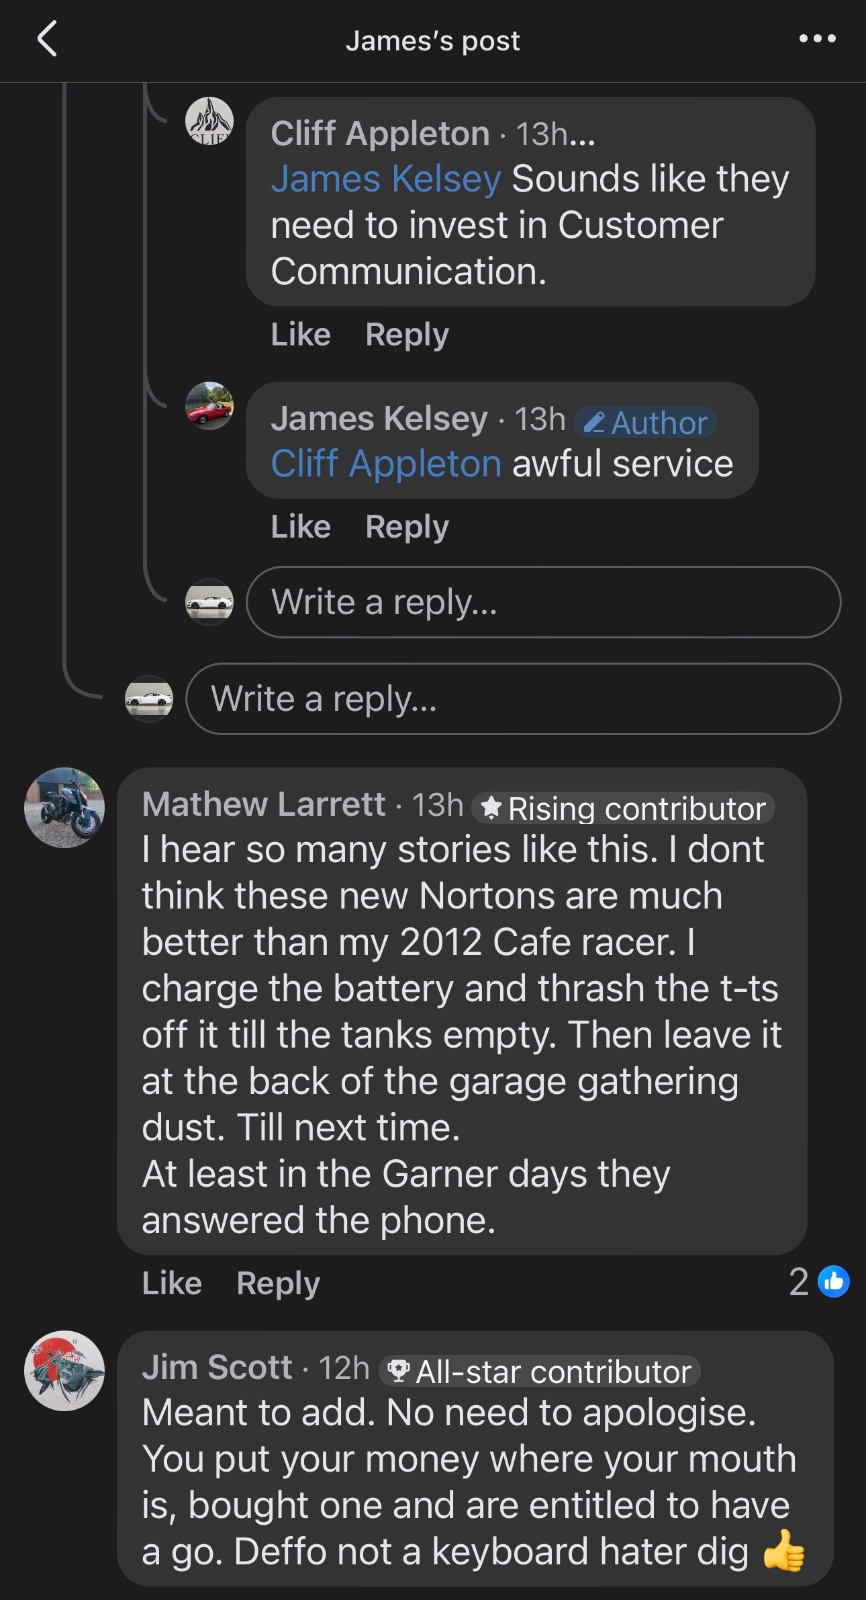
Task: Open Cliff Appleton's mountain profile picture
Action: (209, 122)
